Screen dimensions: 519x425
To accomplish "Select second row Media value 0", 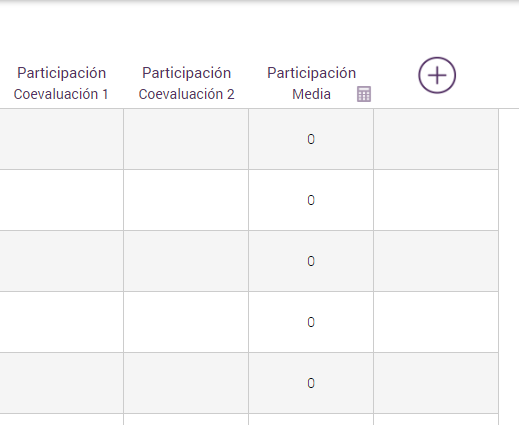I will click(x=311, y=200).
